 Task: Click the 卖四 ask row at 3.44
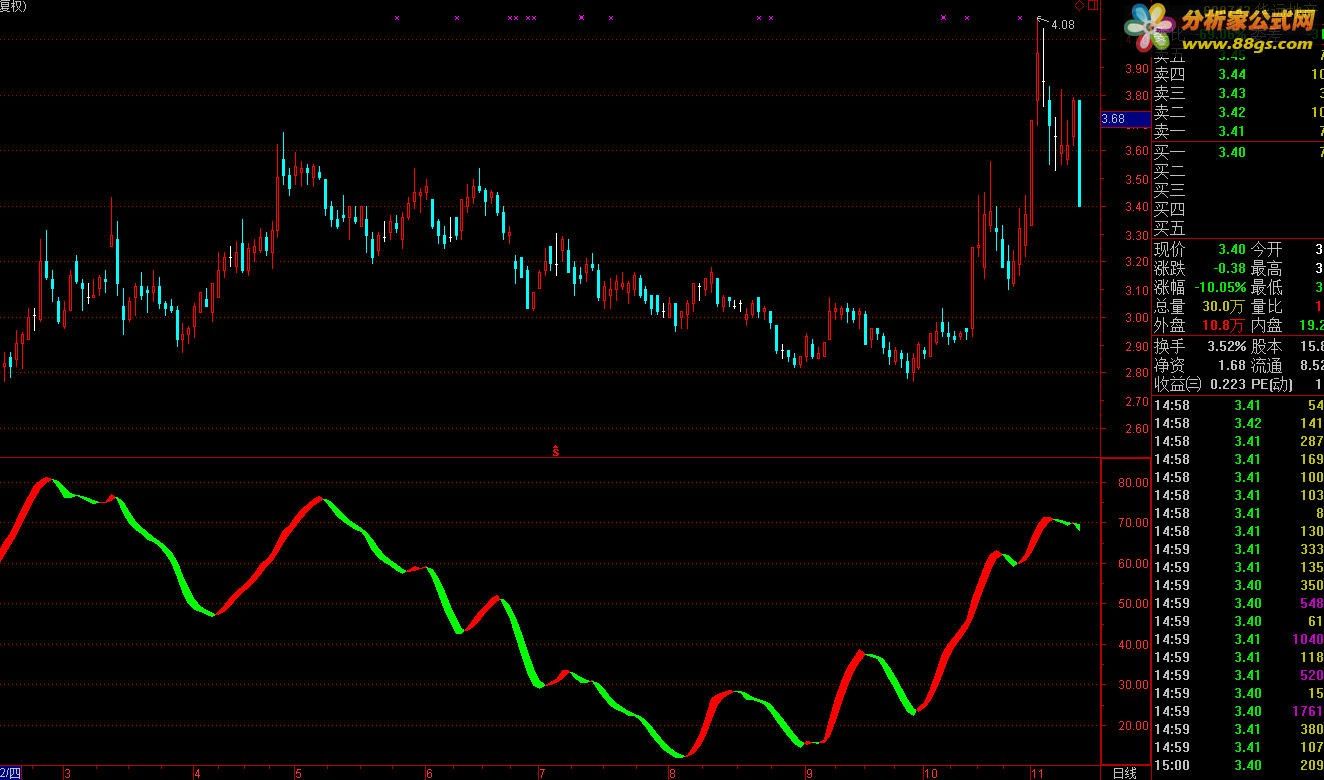click(1238, 74)
